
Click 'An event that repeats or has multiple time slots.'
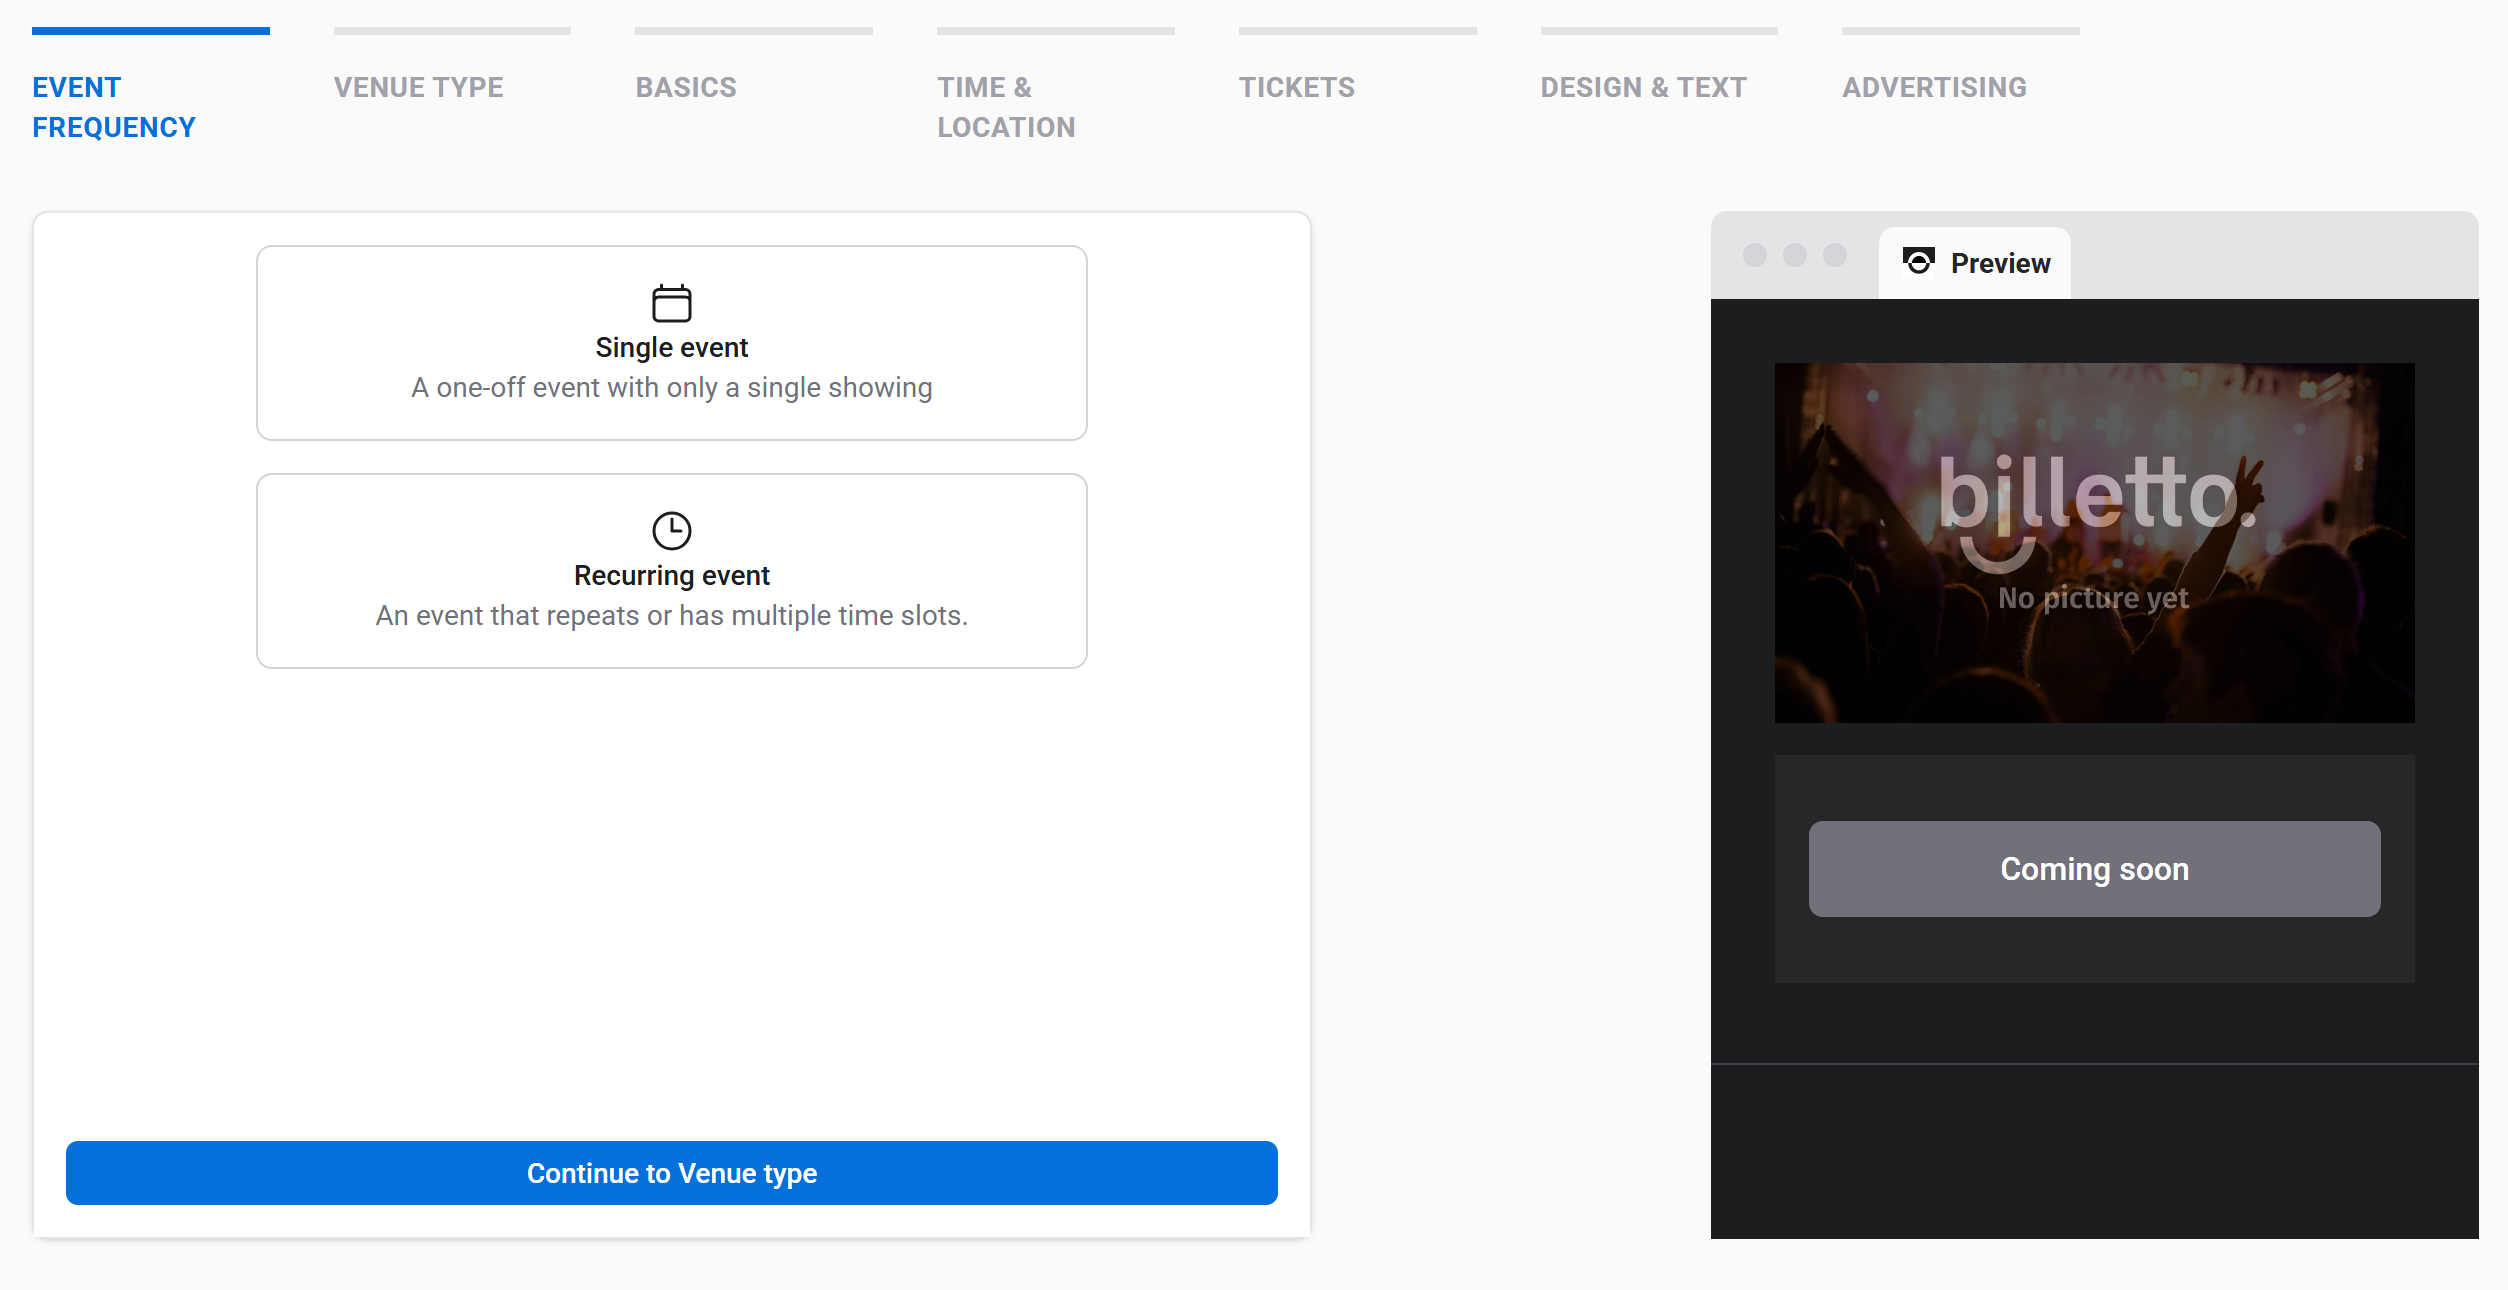pyautogui.click(x=671, y=616)
